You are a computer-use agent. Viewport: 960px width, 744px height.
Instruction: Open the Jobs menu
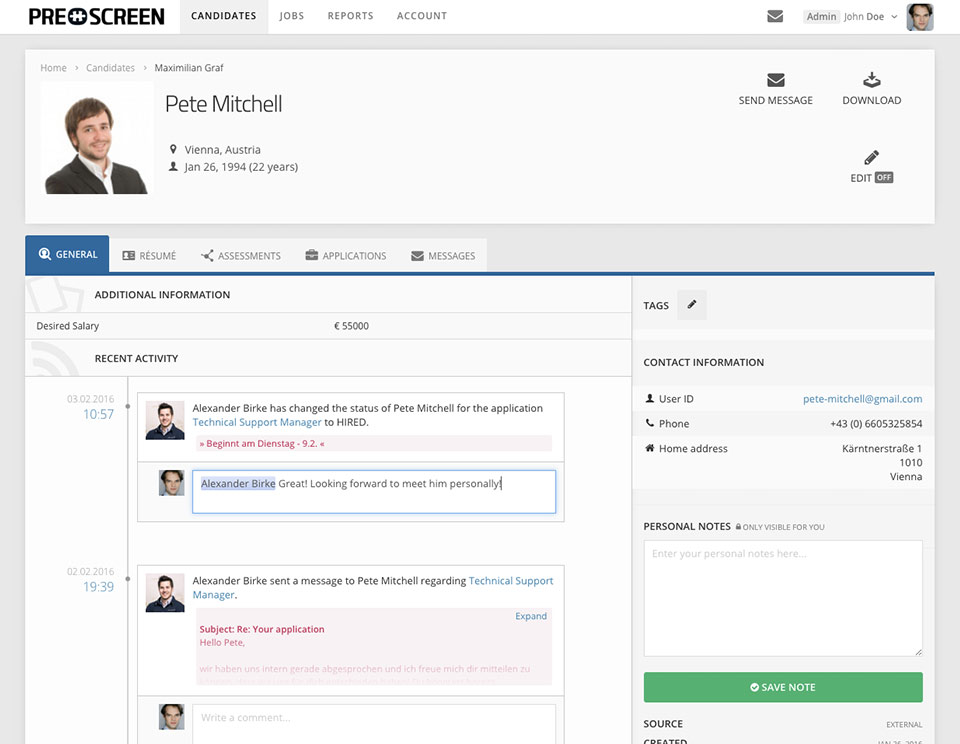(291, 17)
